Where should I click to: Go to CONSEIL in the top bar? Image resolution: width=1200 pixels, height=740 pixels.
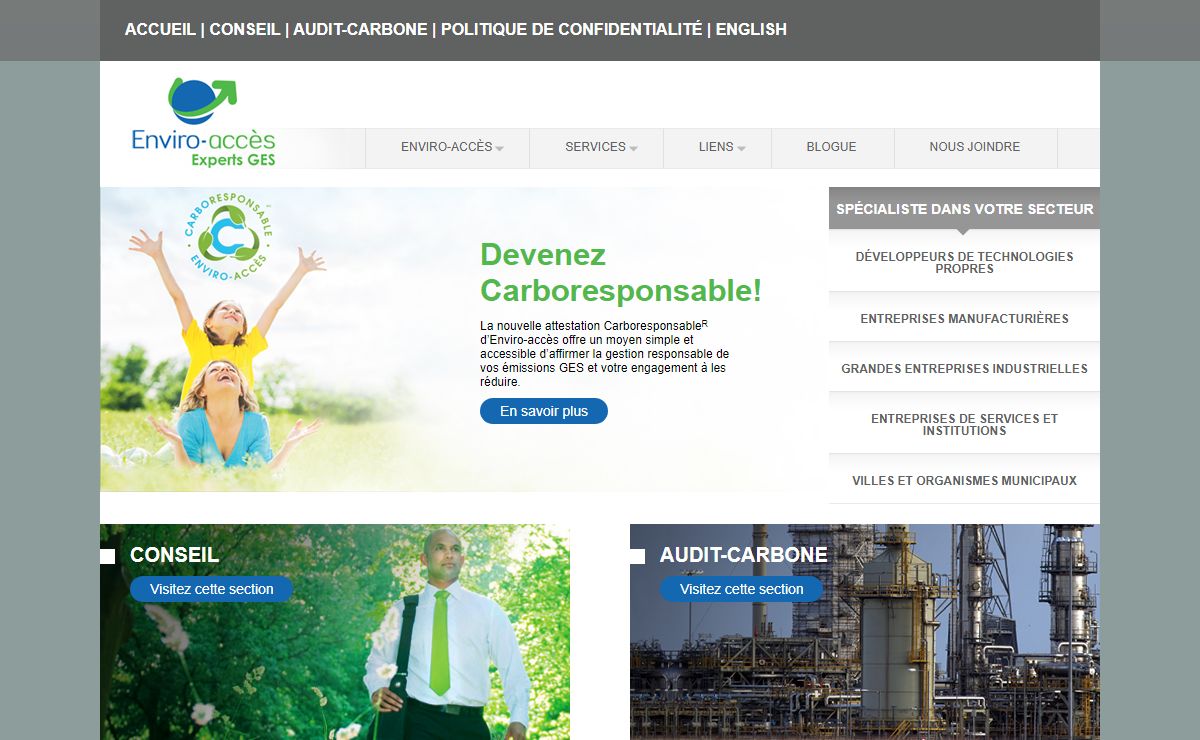click(x=245, y=29)
